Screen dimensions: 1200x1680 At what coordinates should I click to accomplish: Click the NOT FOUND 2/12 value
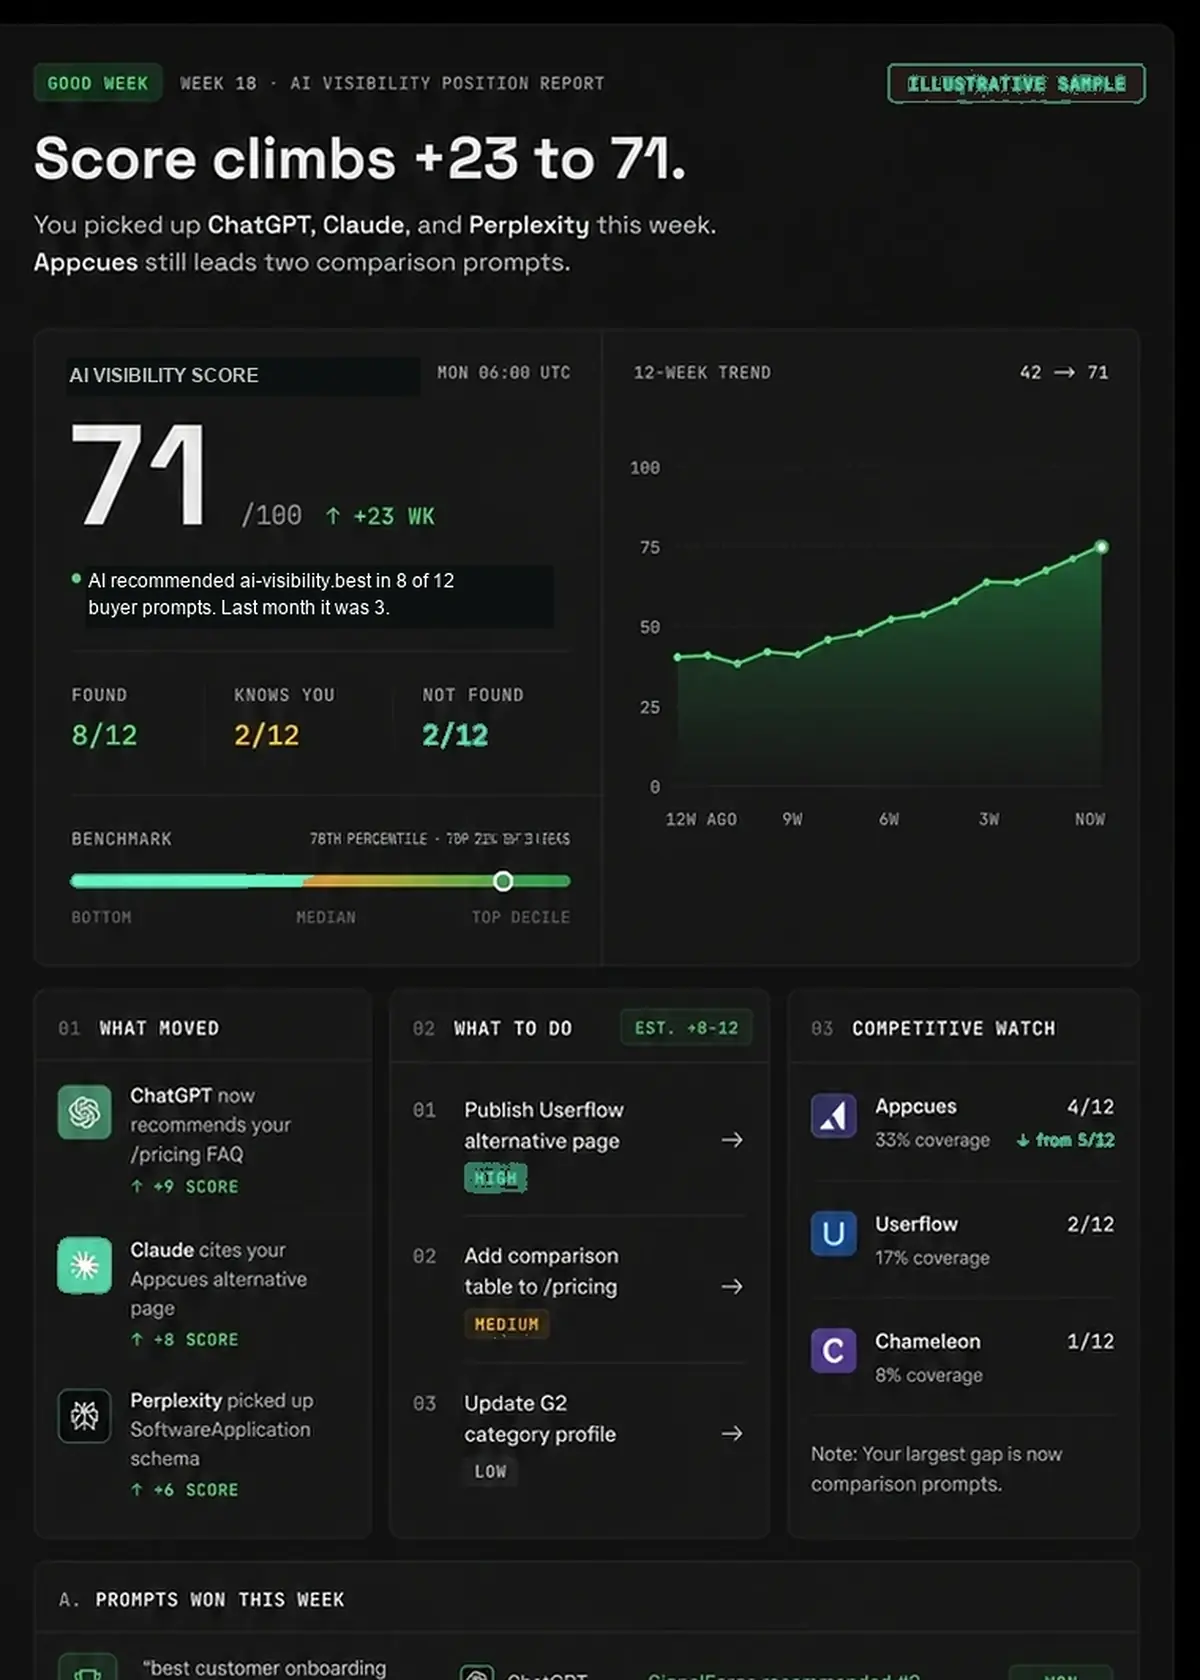(455, 735)
